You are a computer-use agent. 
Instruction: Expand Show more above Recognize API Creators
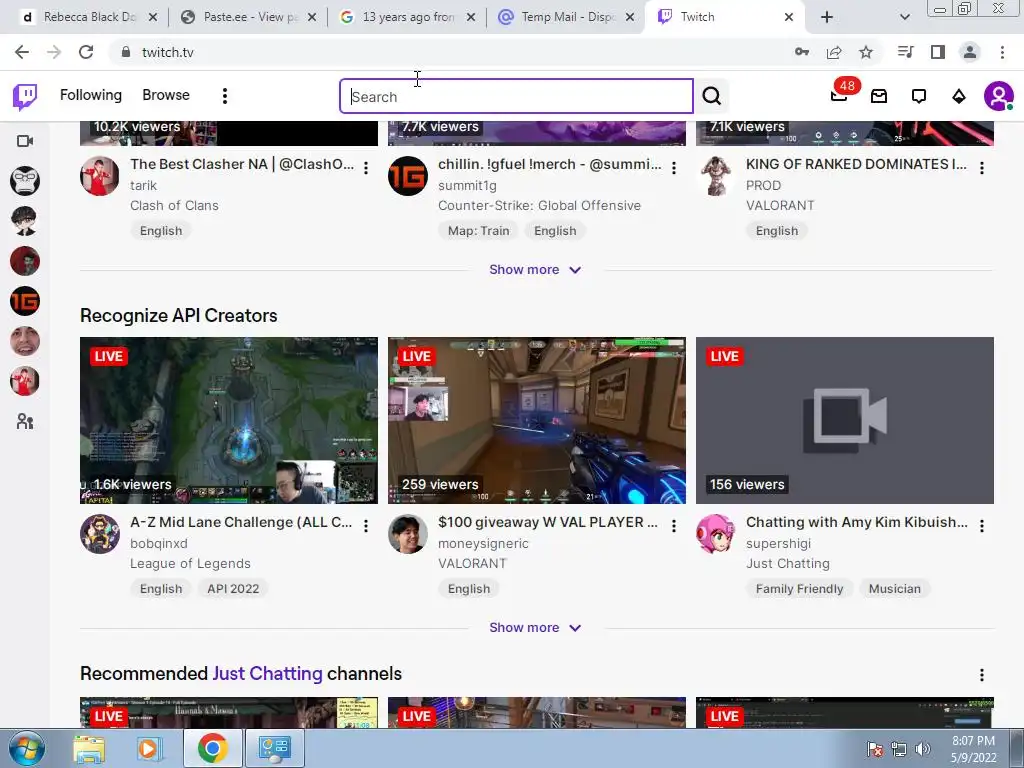535,270
